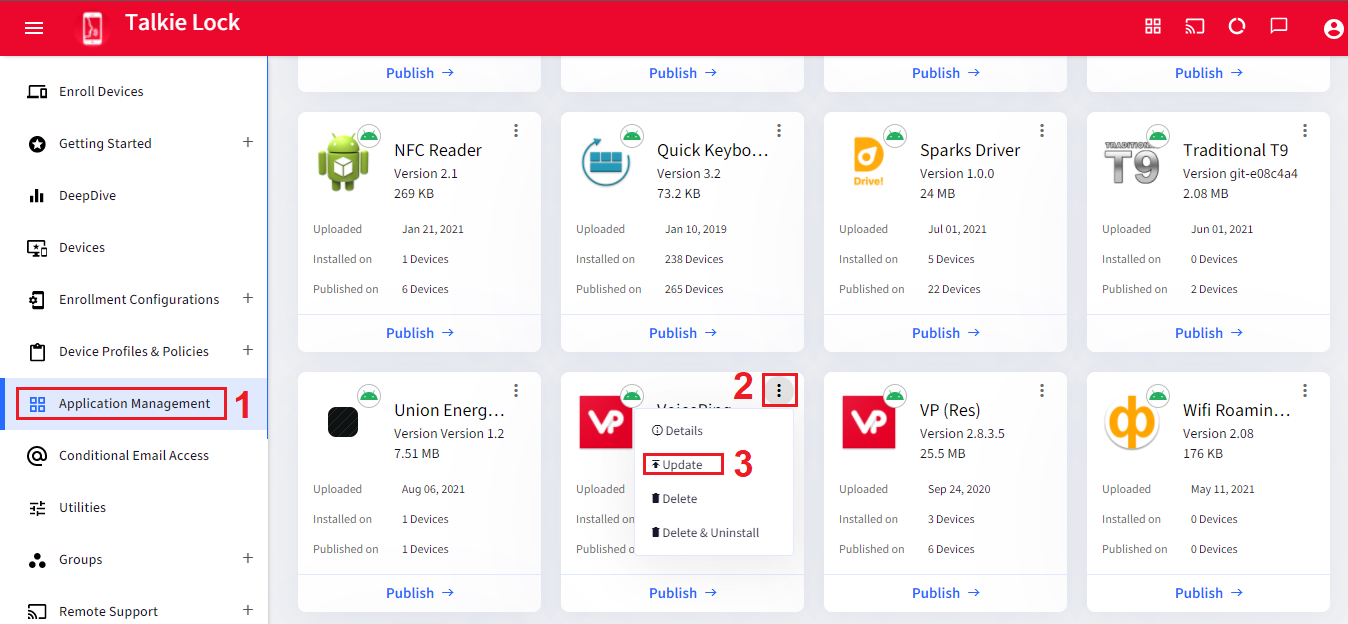The image size is (1348, 624).
Task: Click the Talkie Lock title text
Action: click(182, 22)
